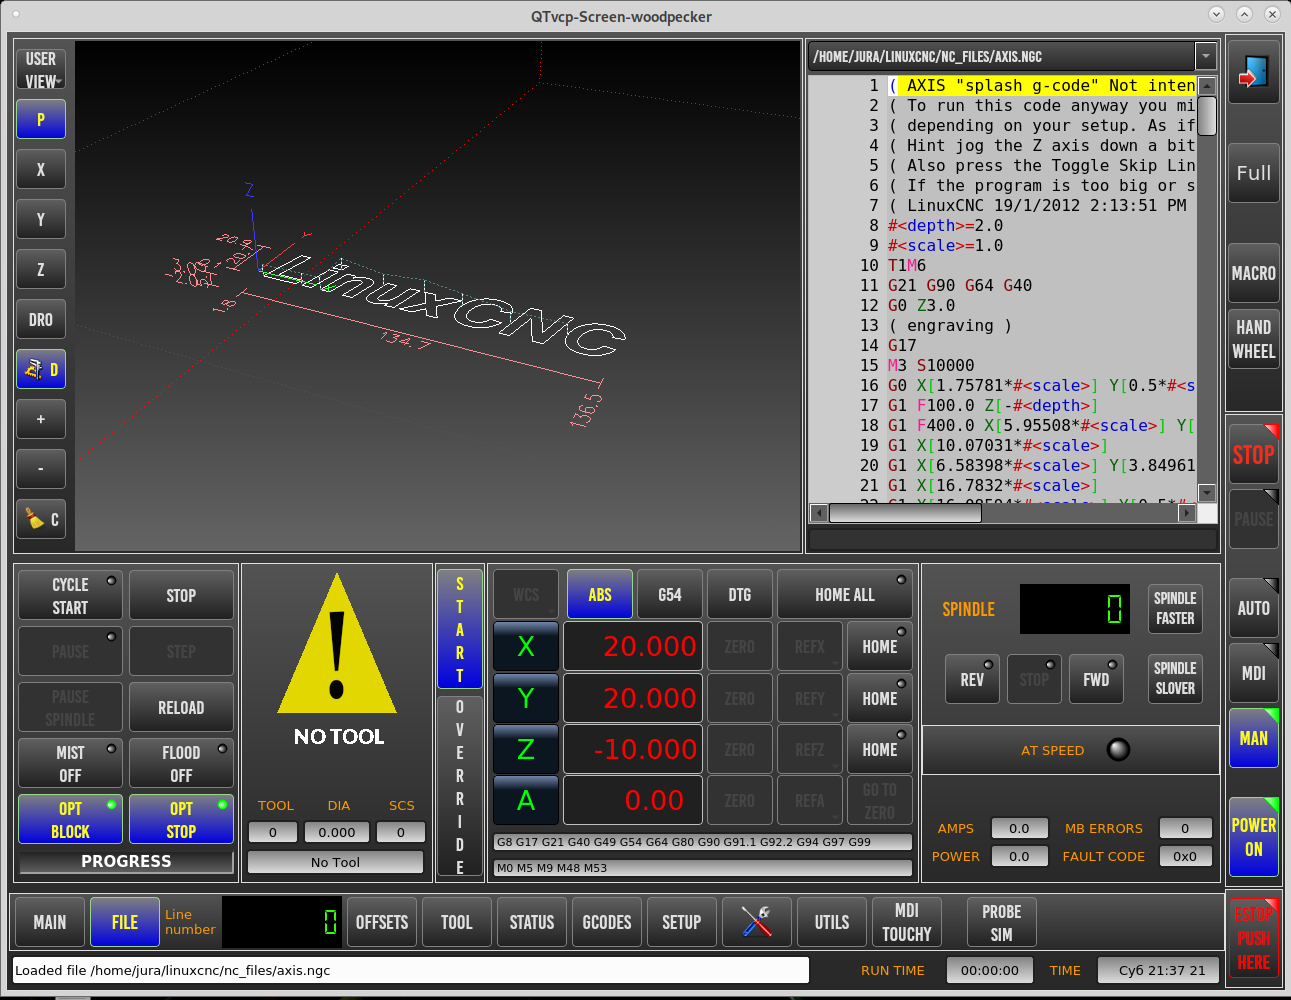
Task: Select the X axis button
Action: [x=526, y=647]
